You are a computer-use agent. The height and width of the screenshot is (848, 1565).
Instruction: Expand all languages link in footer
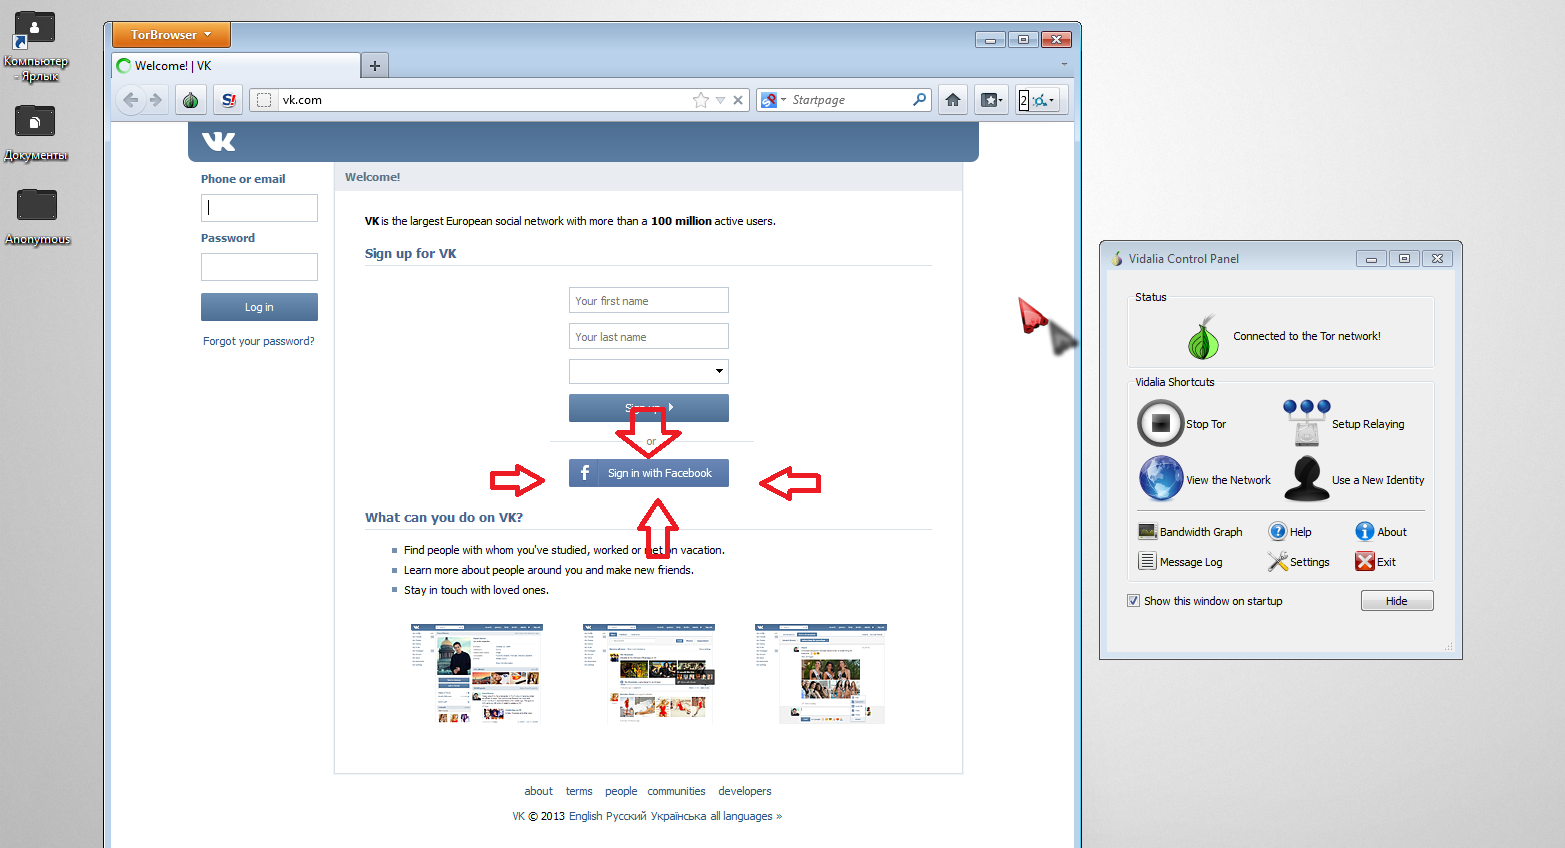(x=746, y=816)
